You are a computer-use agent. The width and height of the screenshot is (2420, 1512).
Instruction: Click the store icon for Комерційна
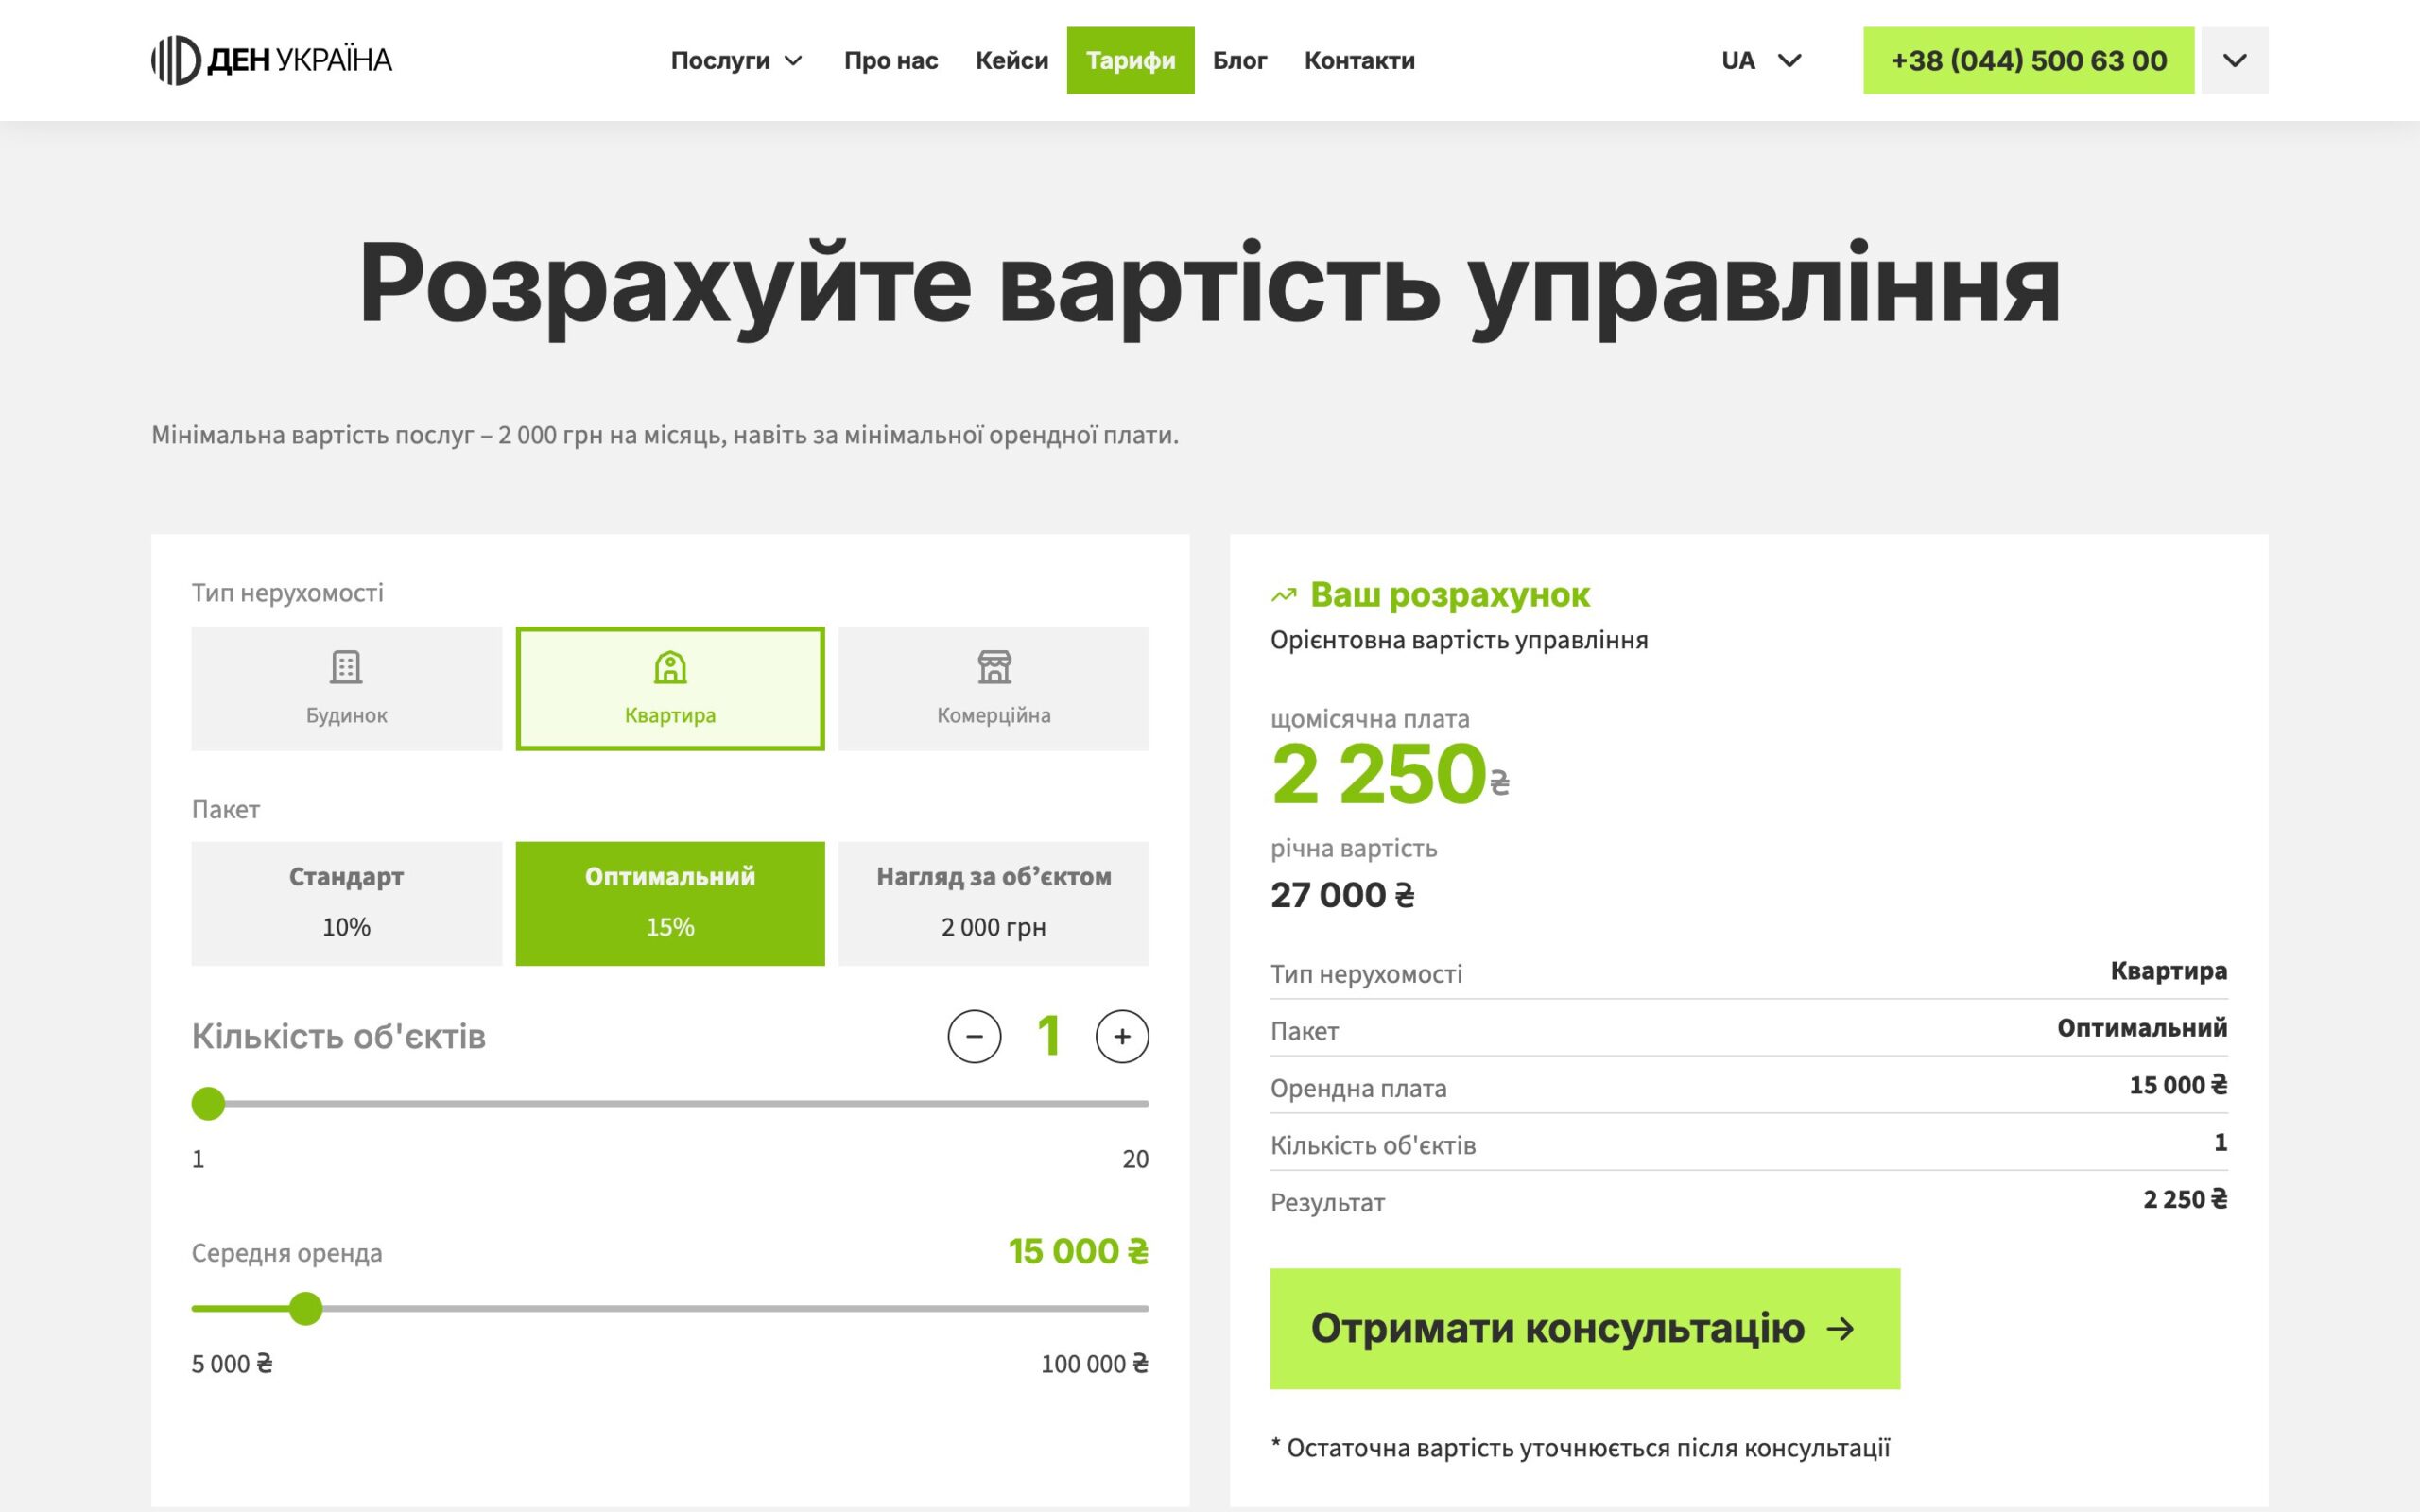tap(994, 667)
